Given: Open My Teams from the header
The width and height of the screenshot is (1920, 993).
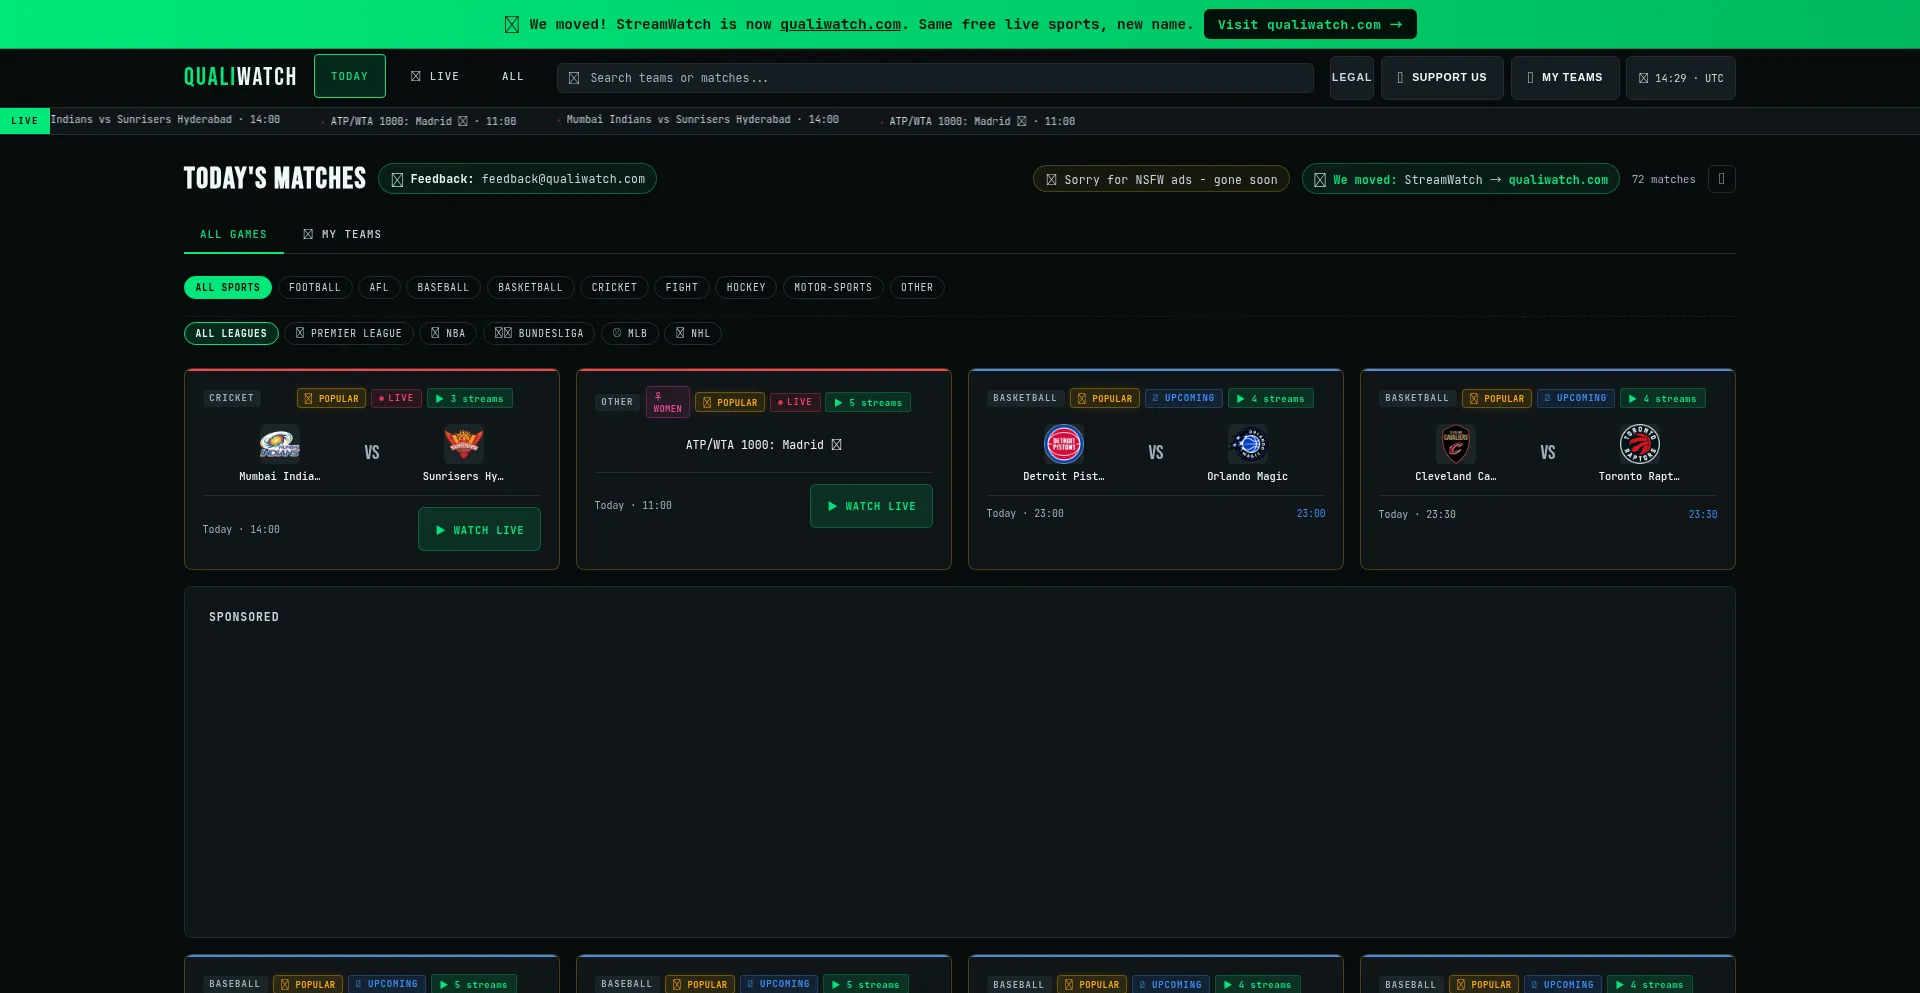Looking at the screenshot, I should point(1565,78).
